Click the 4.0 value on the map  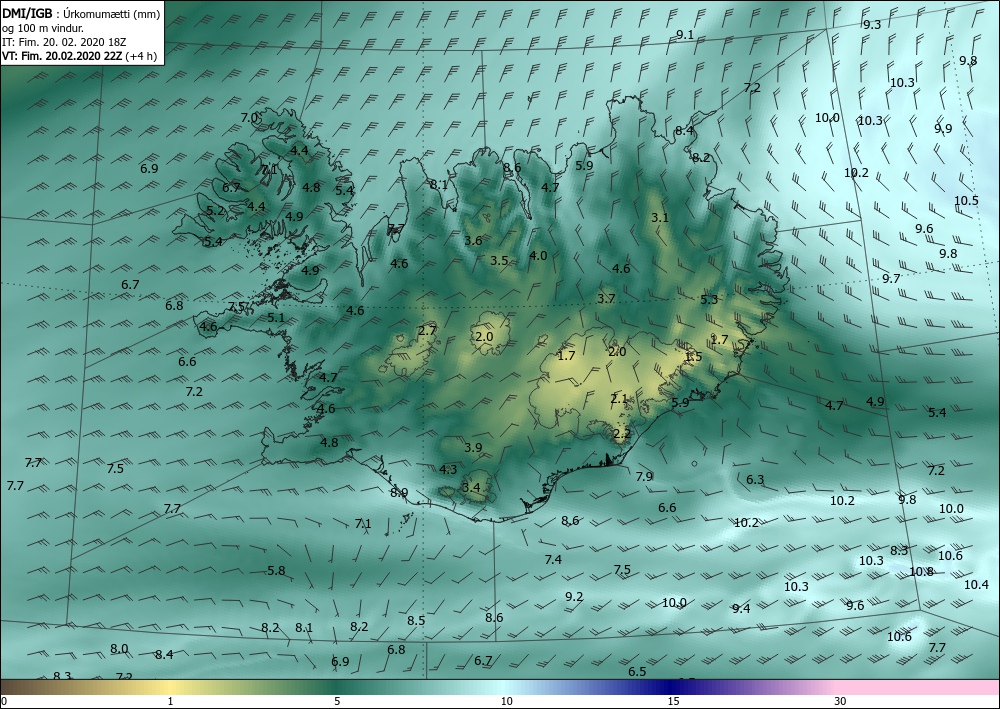tap(538, 256)
